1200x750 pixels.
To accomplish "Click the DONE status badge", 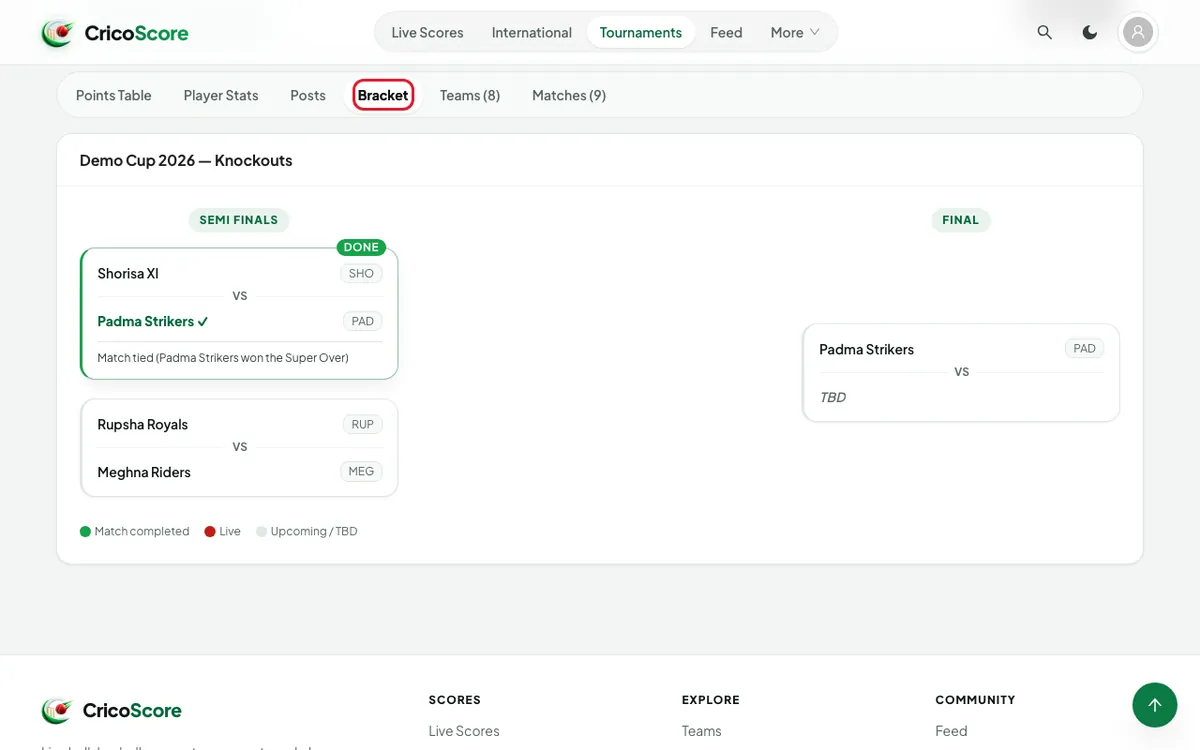I will [361, 247].
